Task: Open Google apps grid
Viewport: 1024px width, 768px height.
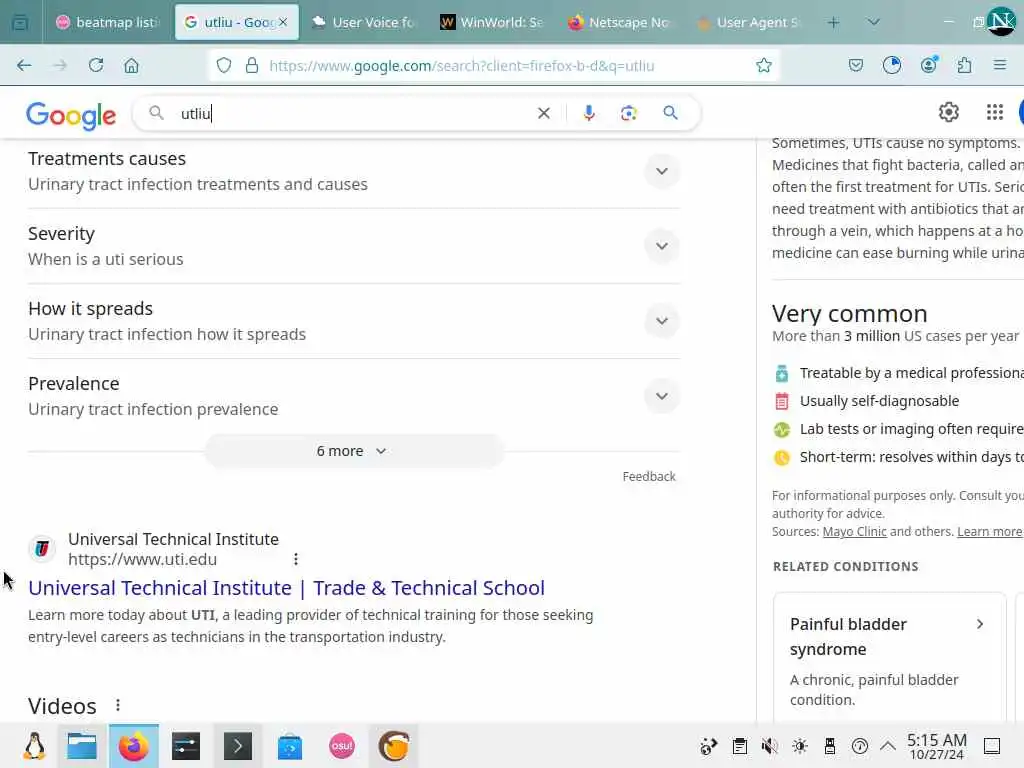Action: point(995,112)
